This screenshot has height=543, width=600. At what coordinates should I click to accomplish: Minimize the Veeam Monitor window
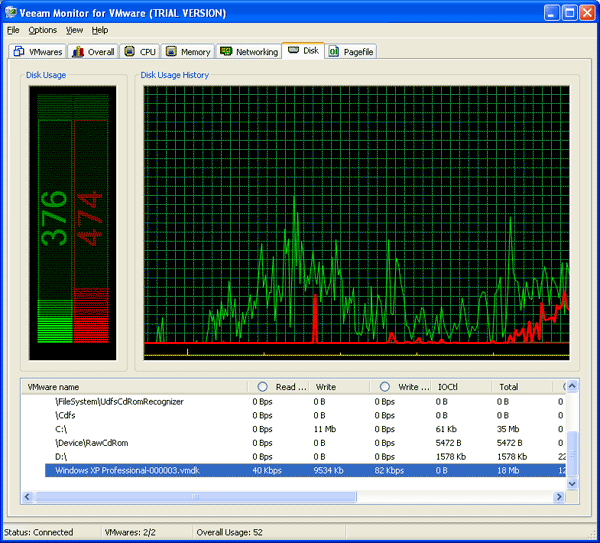(x=551, y=13)
